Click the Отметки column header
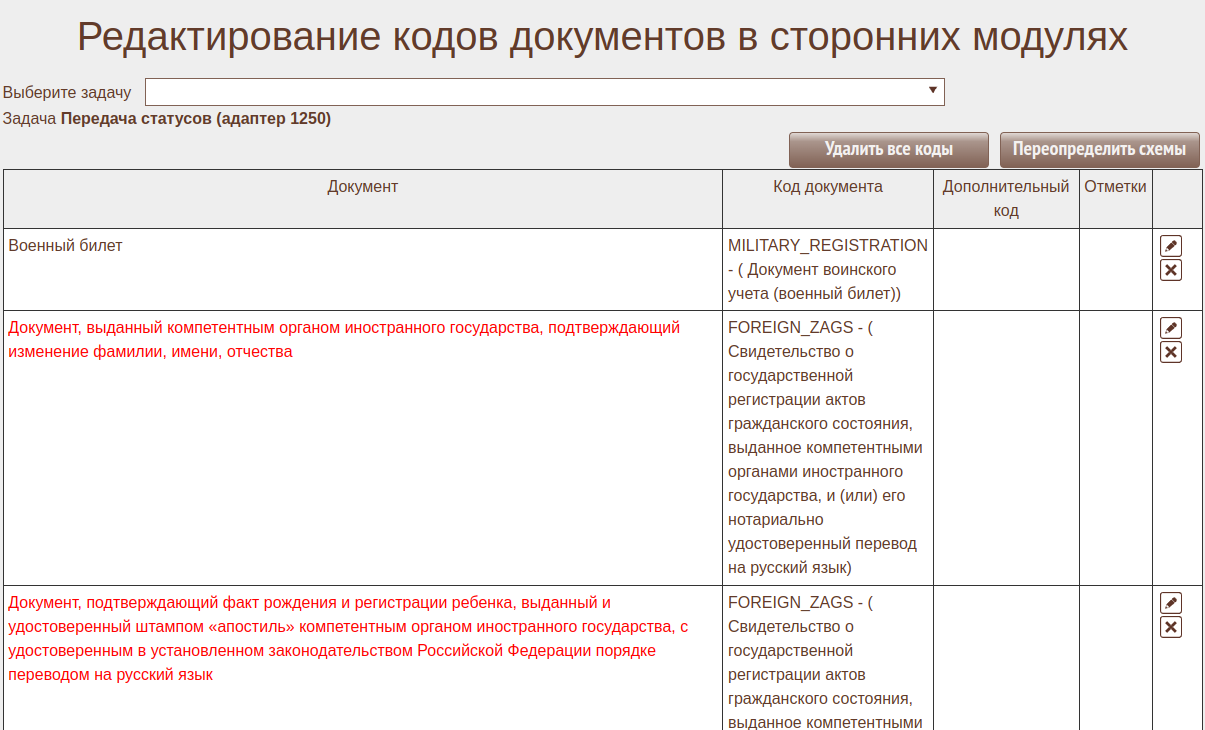This screenshot has width=1205, height=730. [1115, 187]
